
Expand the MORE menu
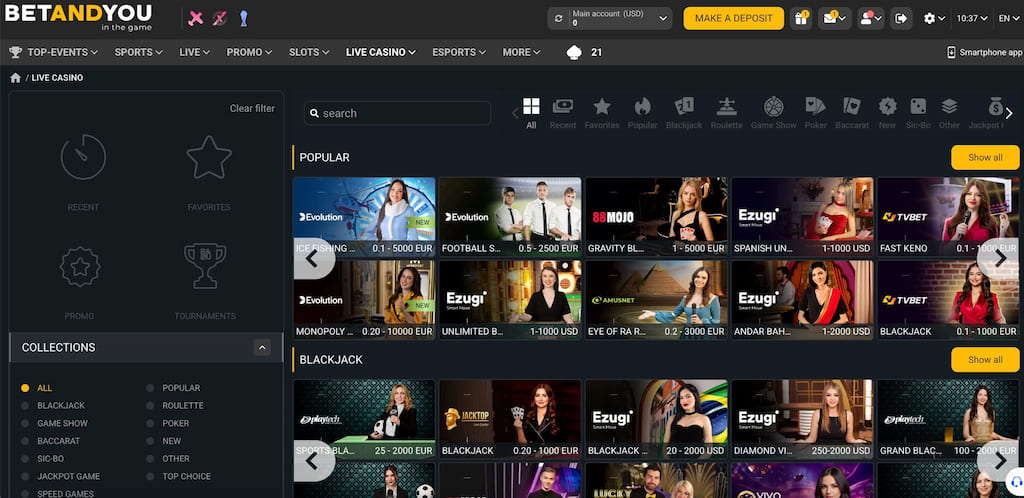point(521,52)
